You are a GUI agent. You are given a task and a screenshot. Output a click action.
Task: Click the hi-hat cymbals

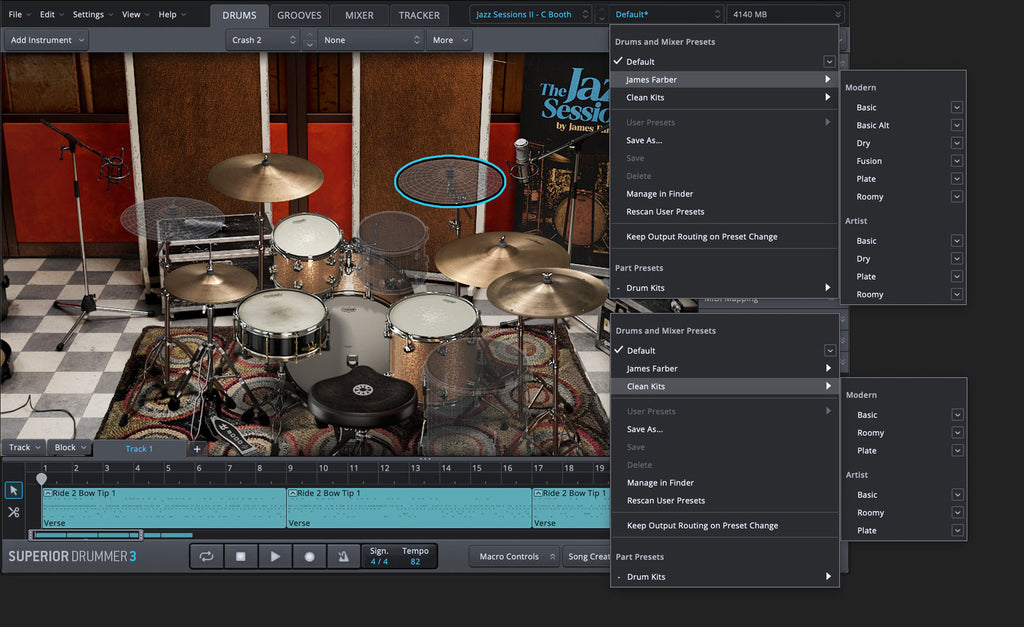click(x=210, y=282)
